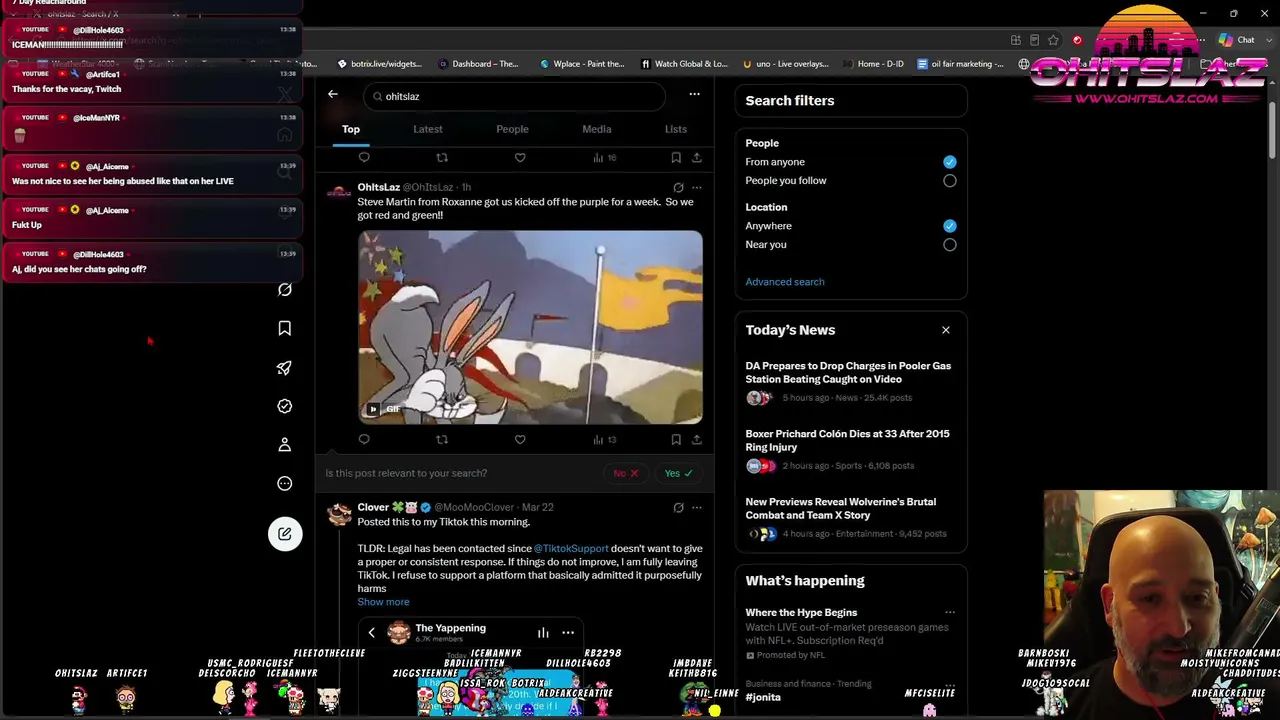1280x720 pixels.
Task: Switch to the Media tab
Action: coord(597,129)
